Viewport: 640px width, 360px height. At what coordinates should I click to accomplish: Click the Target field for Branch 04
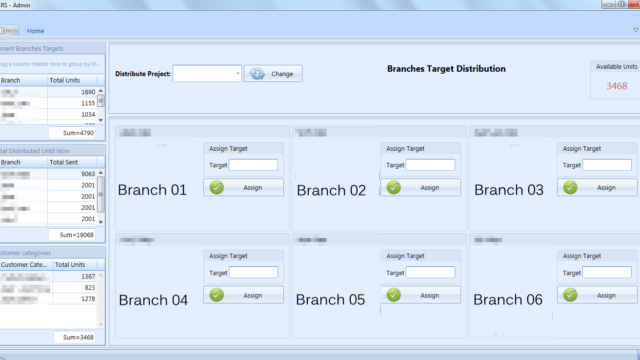click(x=253, y=272)
